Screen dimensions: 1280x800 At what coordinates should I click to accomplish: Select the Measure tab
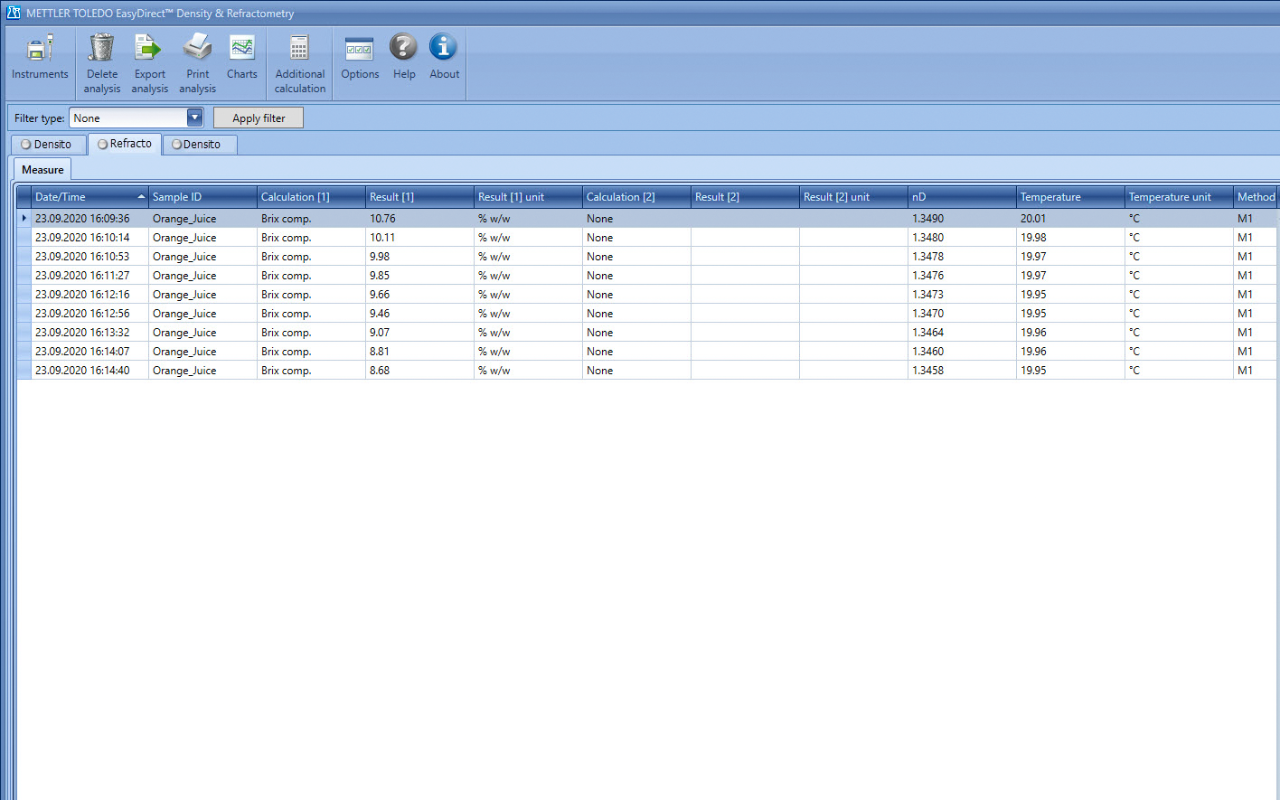click(42, 170)
